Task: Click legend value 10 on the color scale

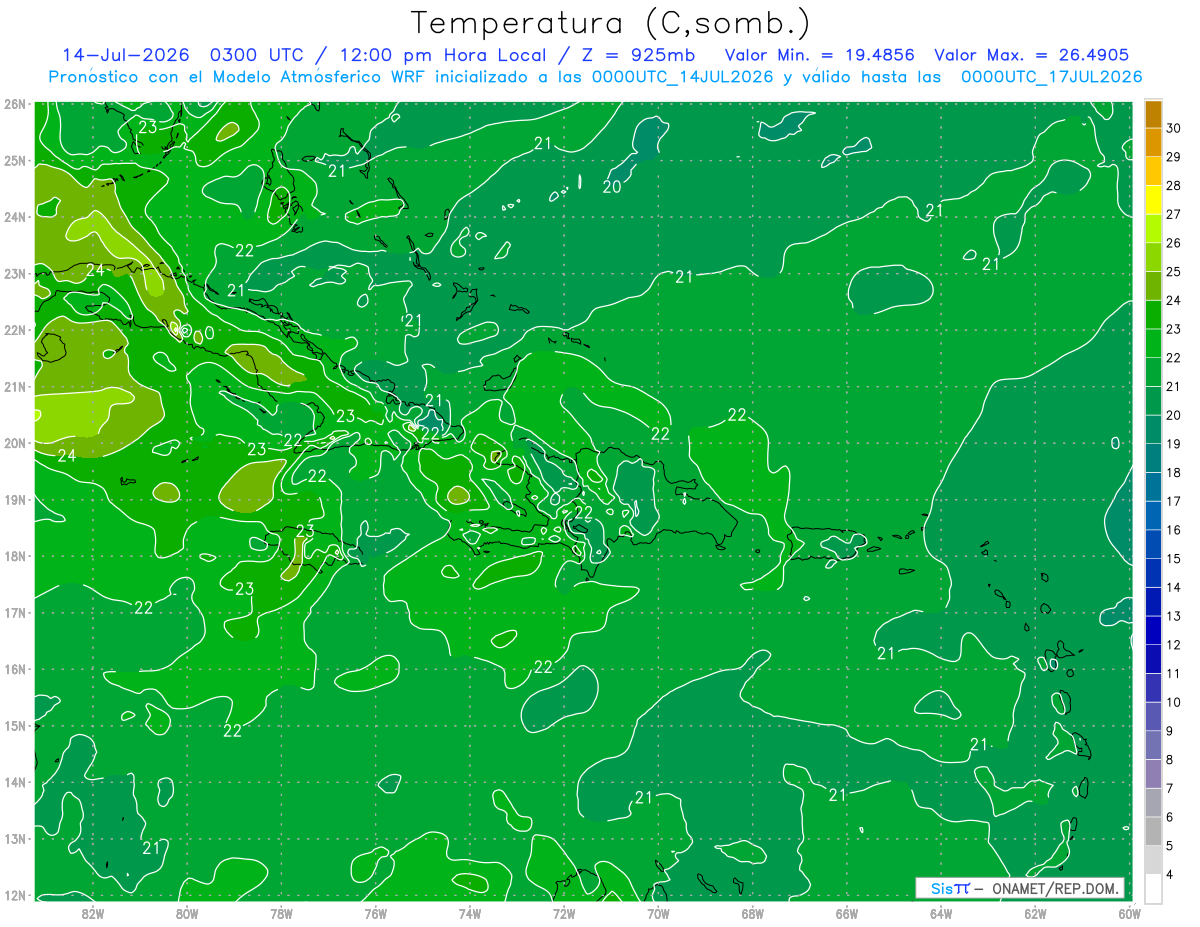Action: (x=1173, y=702)
